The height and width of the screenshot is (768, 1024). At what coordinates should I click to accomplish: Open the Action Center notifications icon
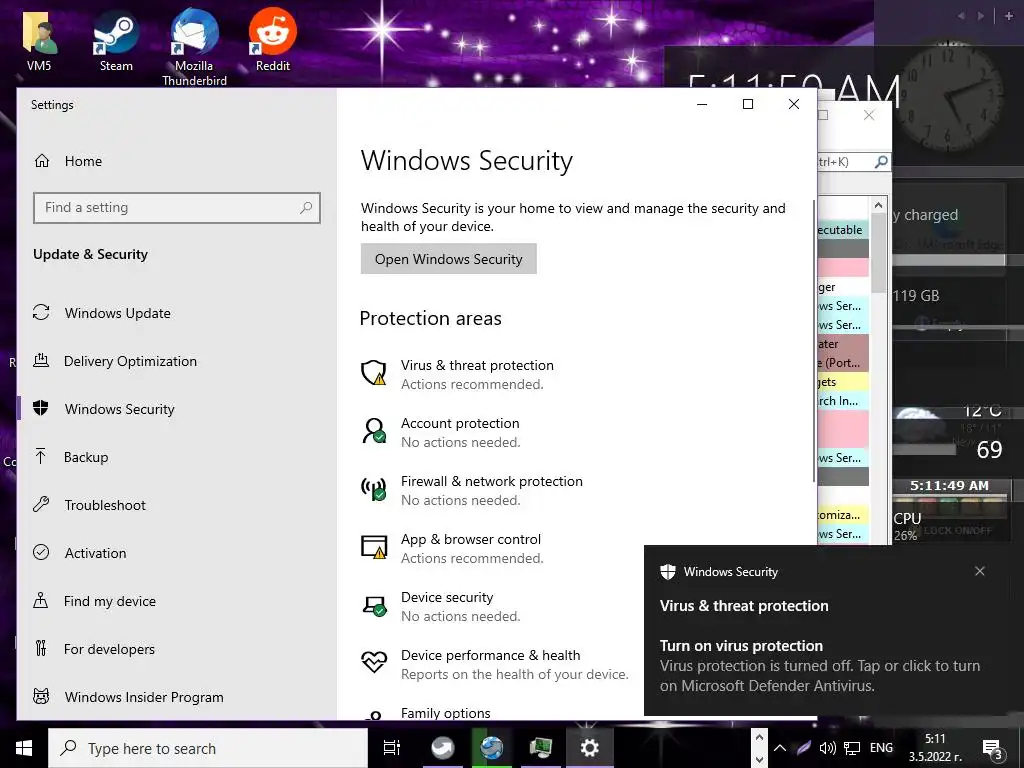993,749
